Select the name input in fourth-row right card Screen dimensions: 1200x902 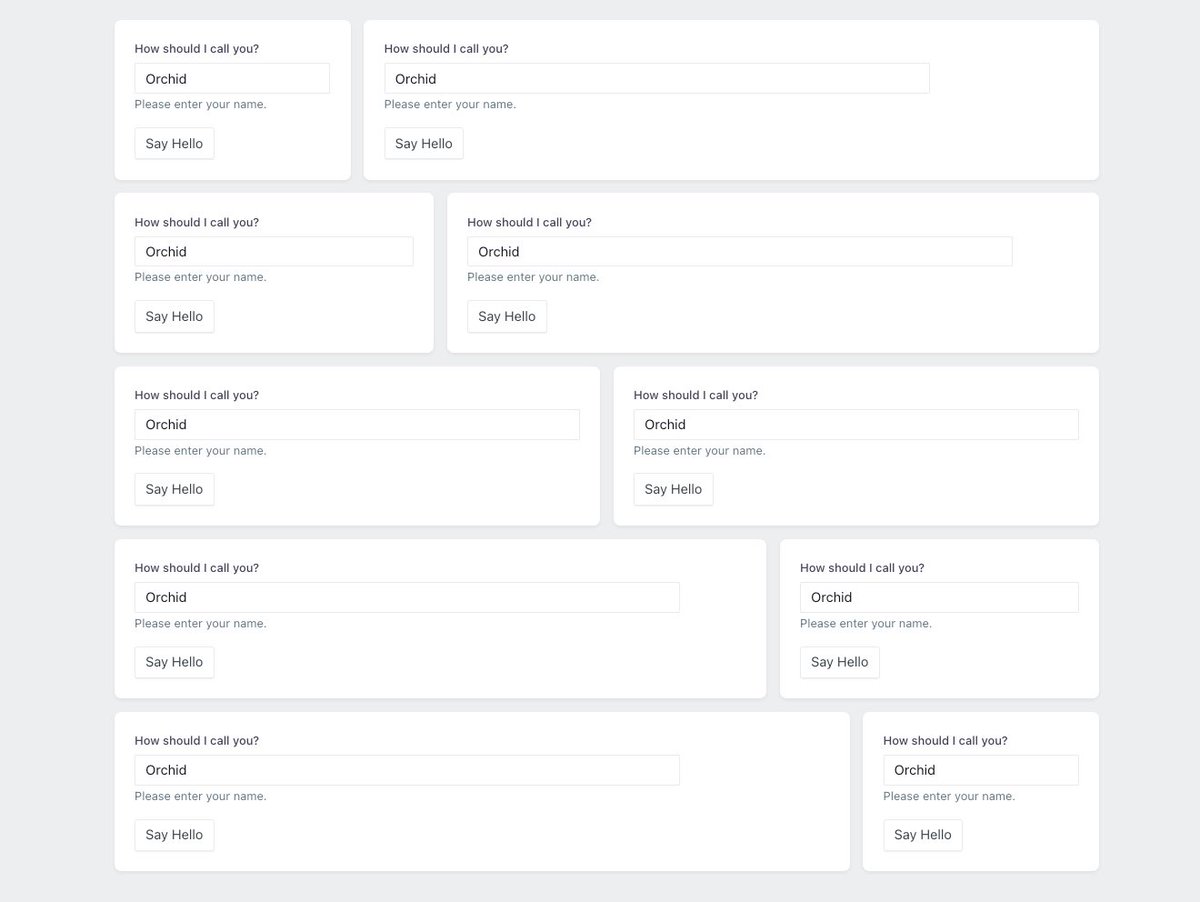(940, 597)
